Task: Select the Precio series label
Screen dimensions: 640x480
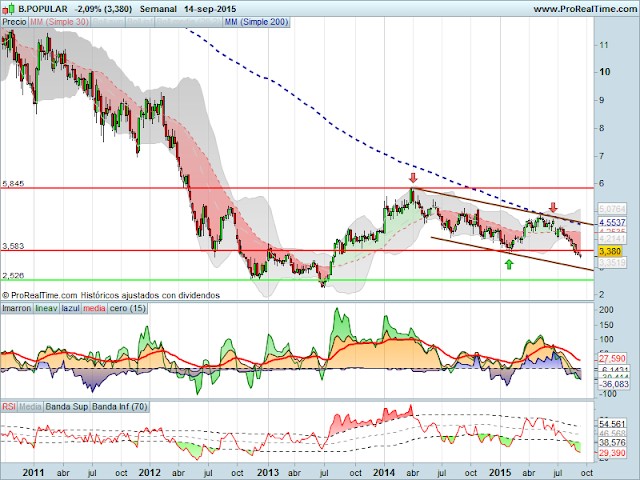Action: pyautogui.click(x=14, y=22)
